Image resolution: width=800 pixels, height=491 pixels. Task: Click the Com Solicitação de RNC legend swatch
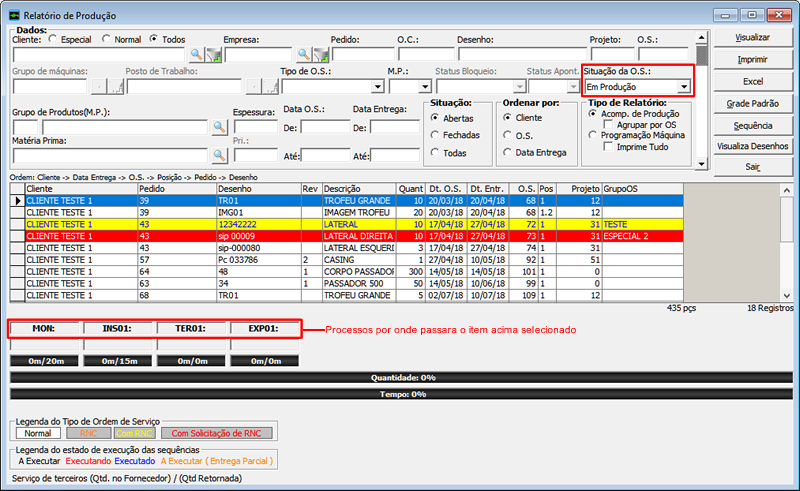tap(216, 433)
